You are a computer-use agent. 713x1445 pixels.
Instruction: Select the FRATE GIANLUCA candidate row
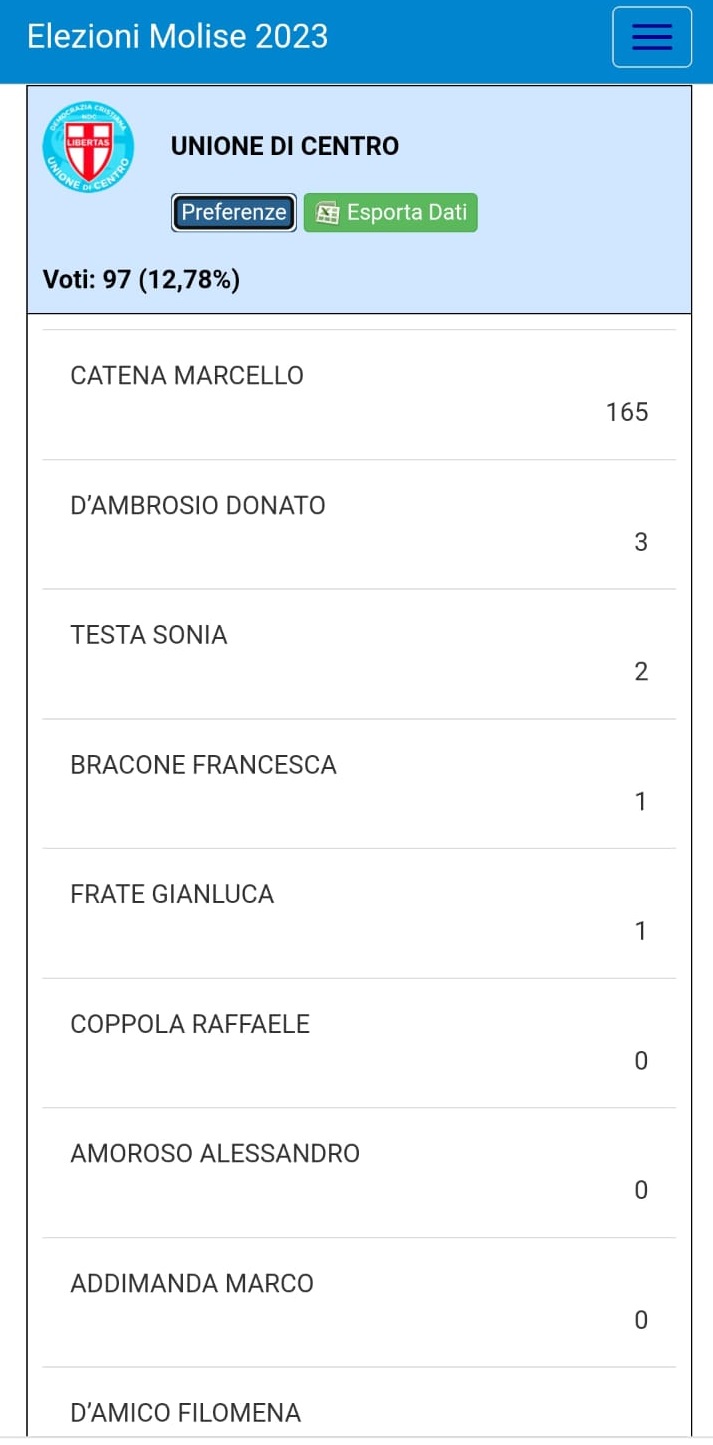tap(359, 914)
